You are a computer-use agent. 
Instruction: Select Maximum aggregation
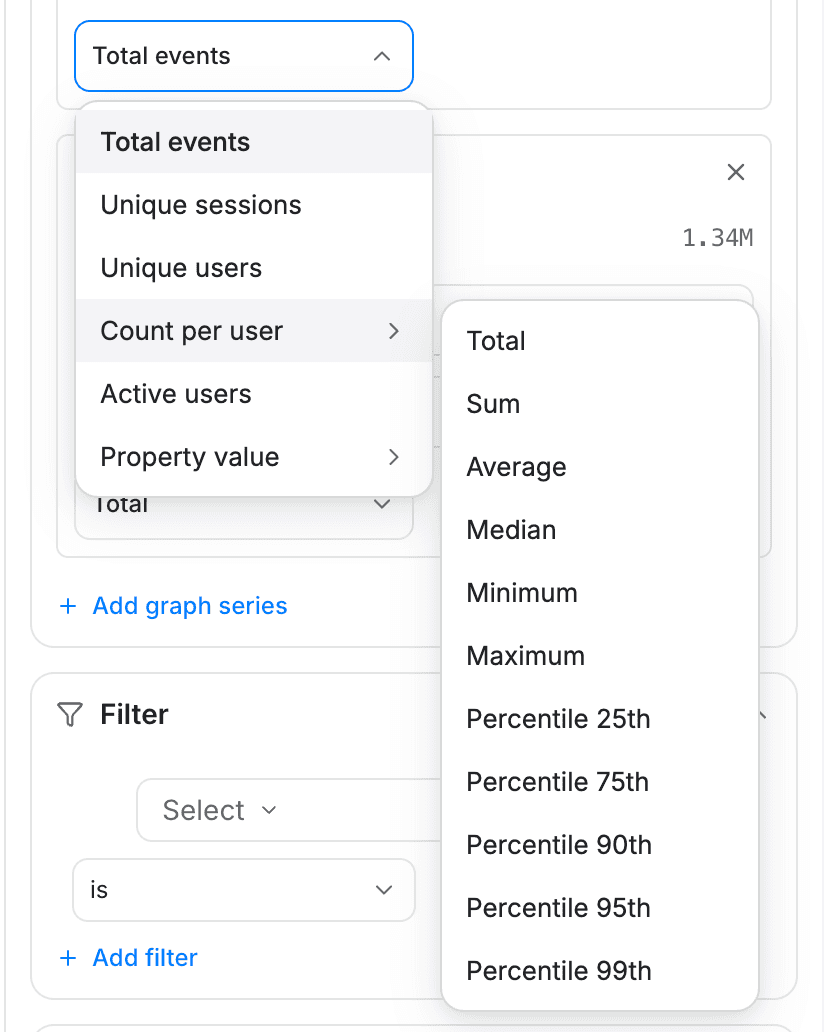coord(600,656)
